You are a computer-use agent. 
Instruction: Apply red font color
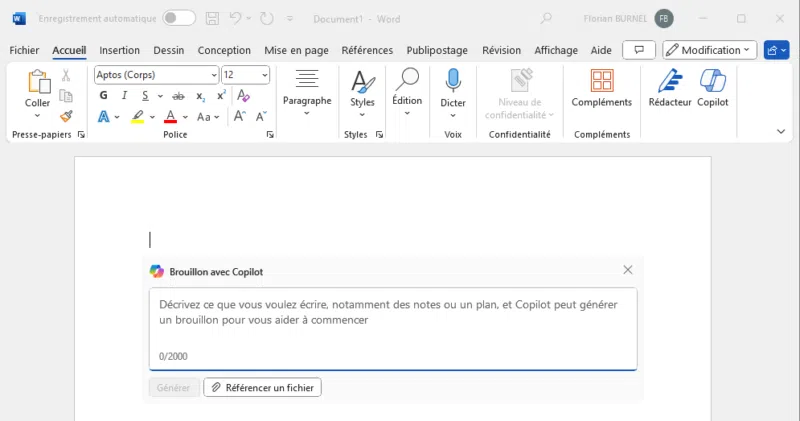click(x=170, y=117)
